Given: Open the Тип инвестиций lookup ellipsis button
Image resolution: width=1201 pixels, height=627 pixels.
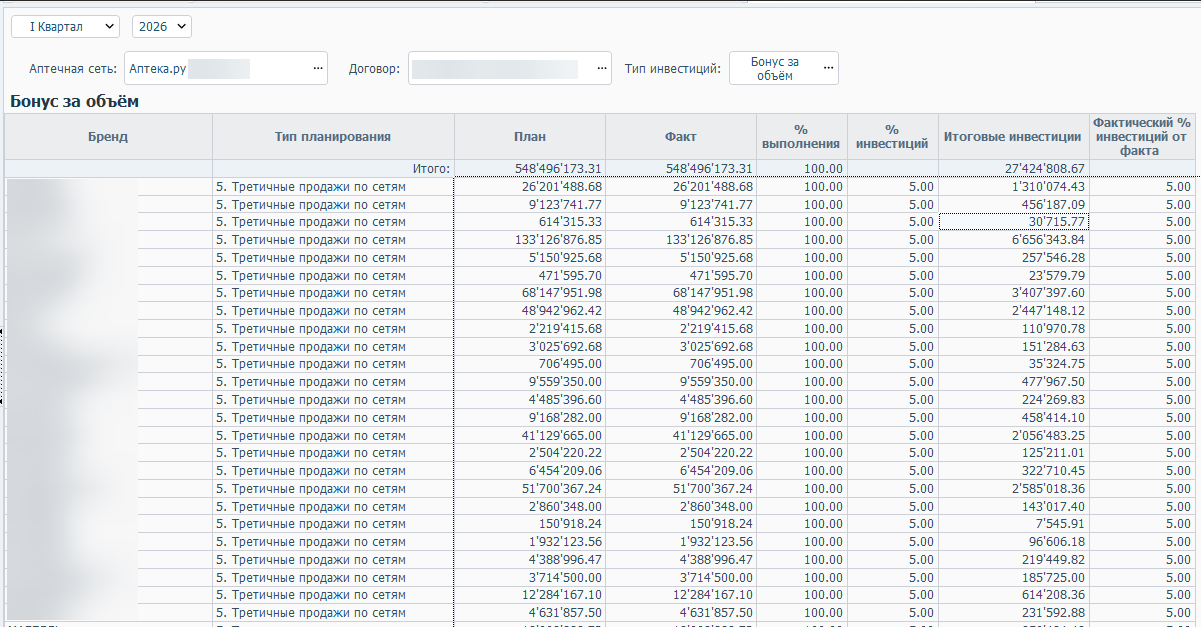Looking at the screenshot, I should click(x=828, y=69).
